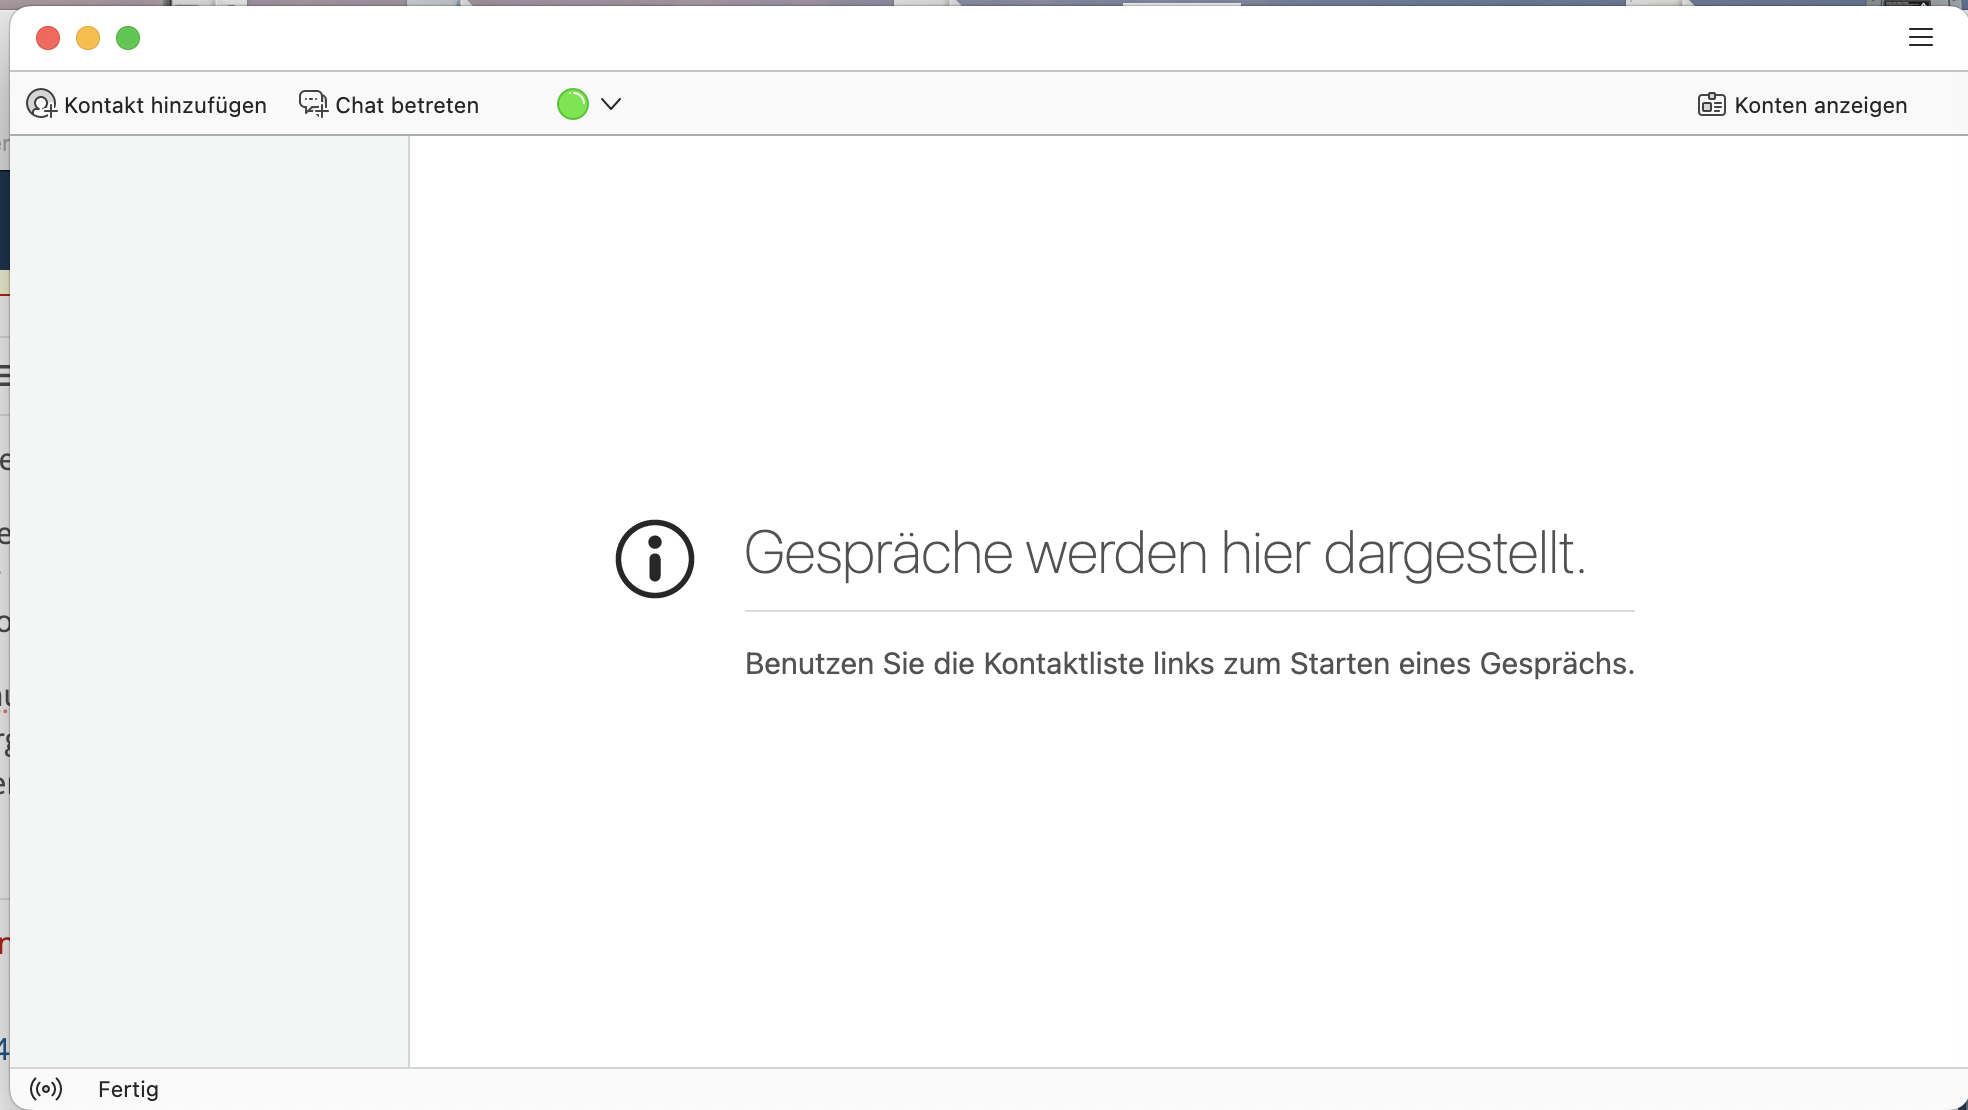Minimize the window with yellow button
1968x1110 pixels.
coord(88,38)
